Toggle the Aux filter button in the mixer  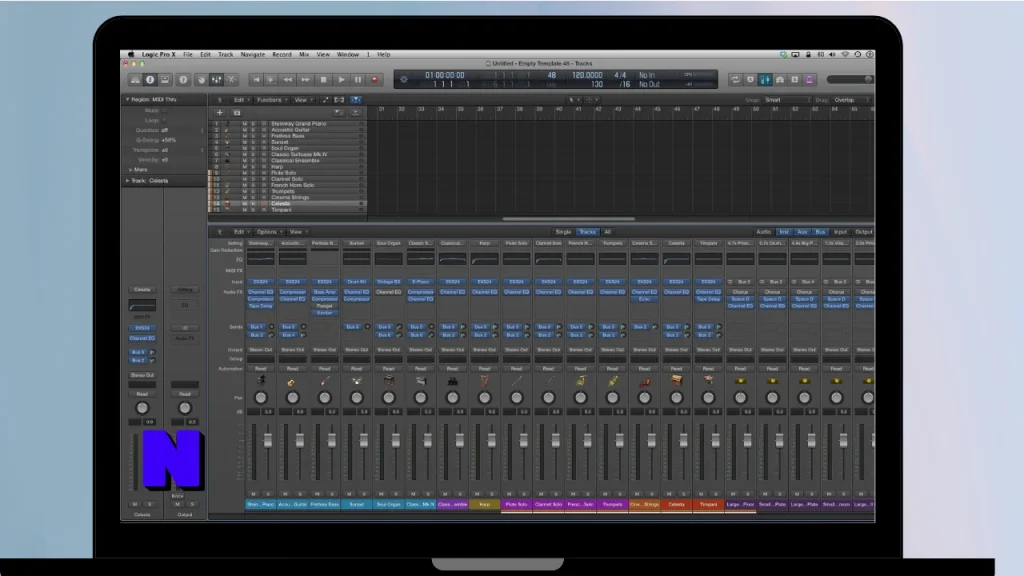pyautogui.click(x=802, y=232)
